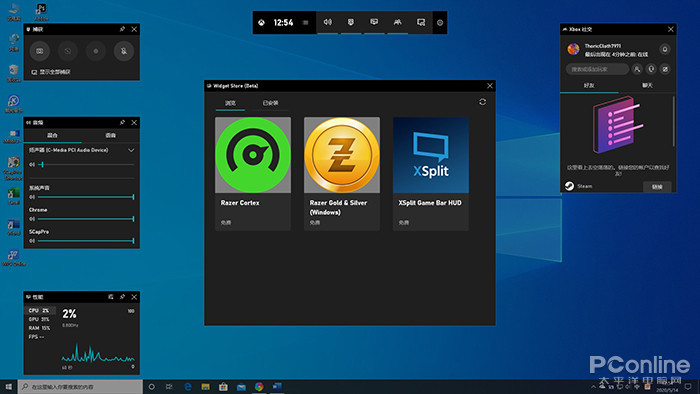This screenshot has height=394, width=700.
Task: Switch to Friends tab in Xbox Social
Action: click(x=589, y=86)
